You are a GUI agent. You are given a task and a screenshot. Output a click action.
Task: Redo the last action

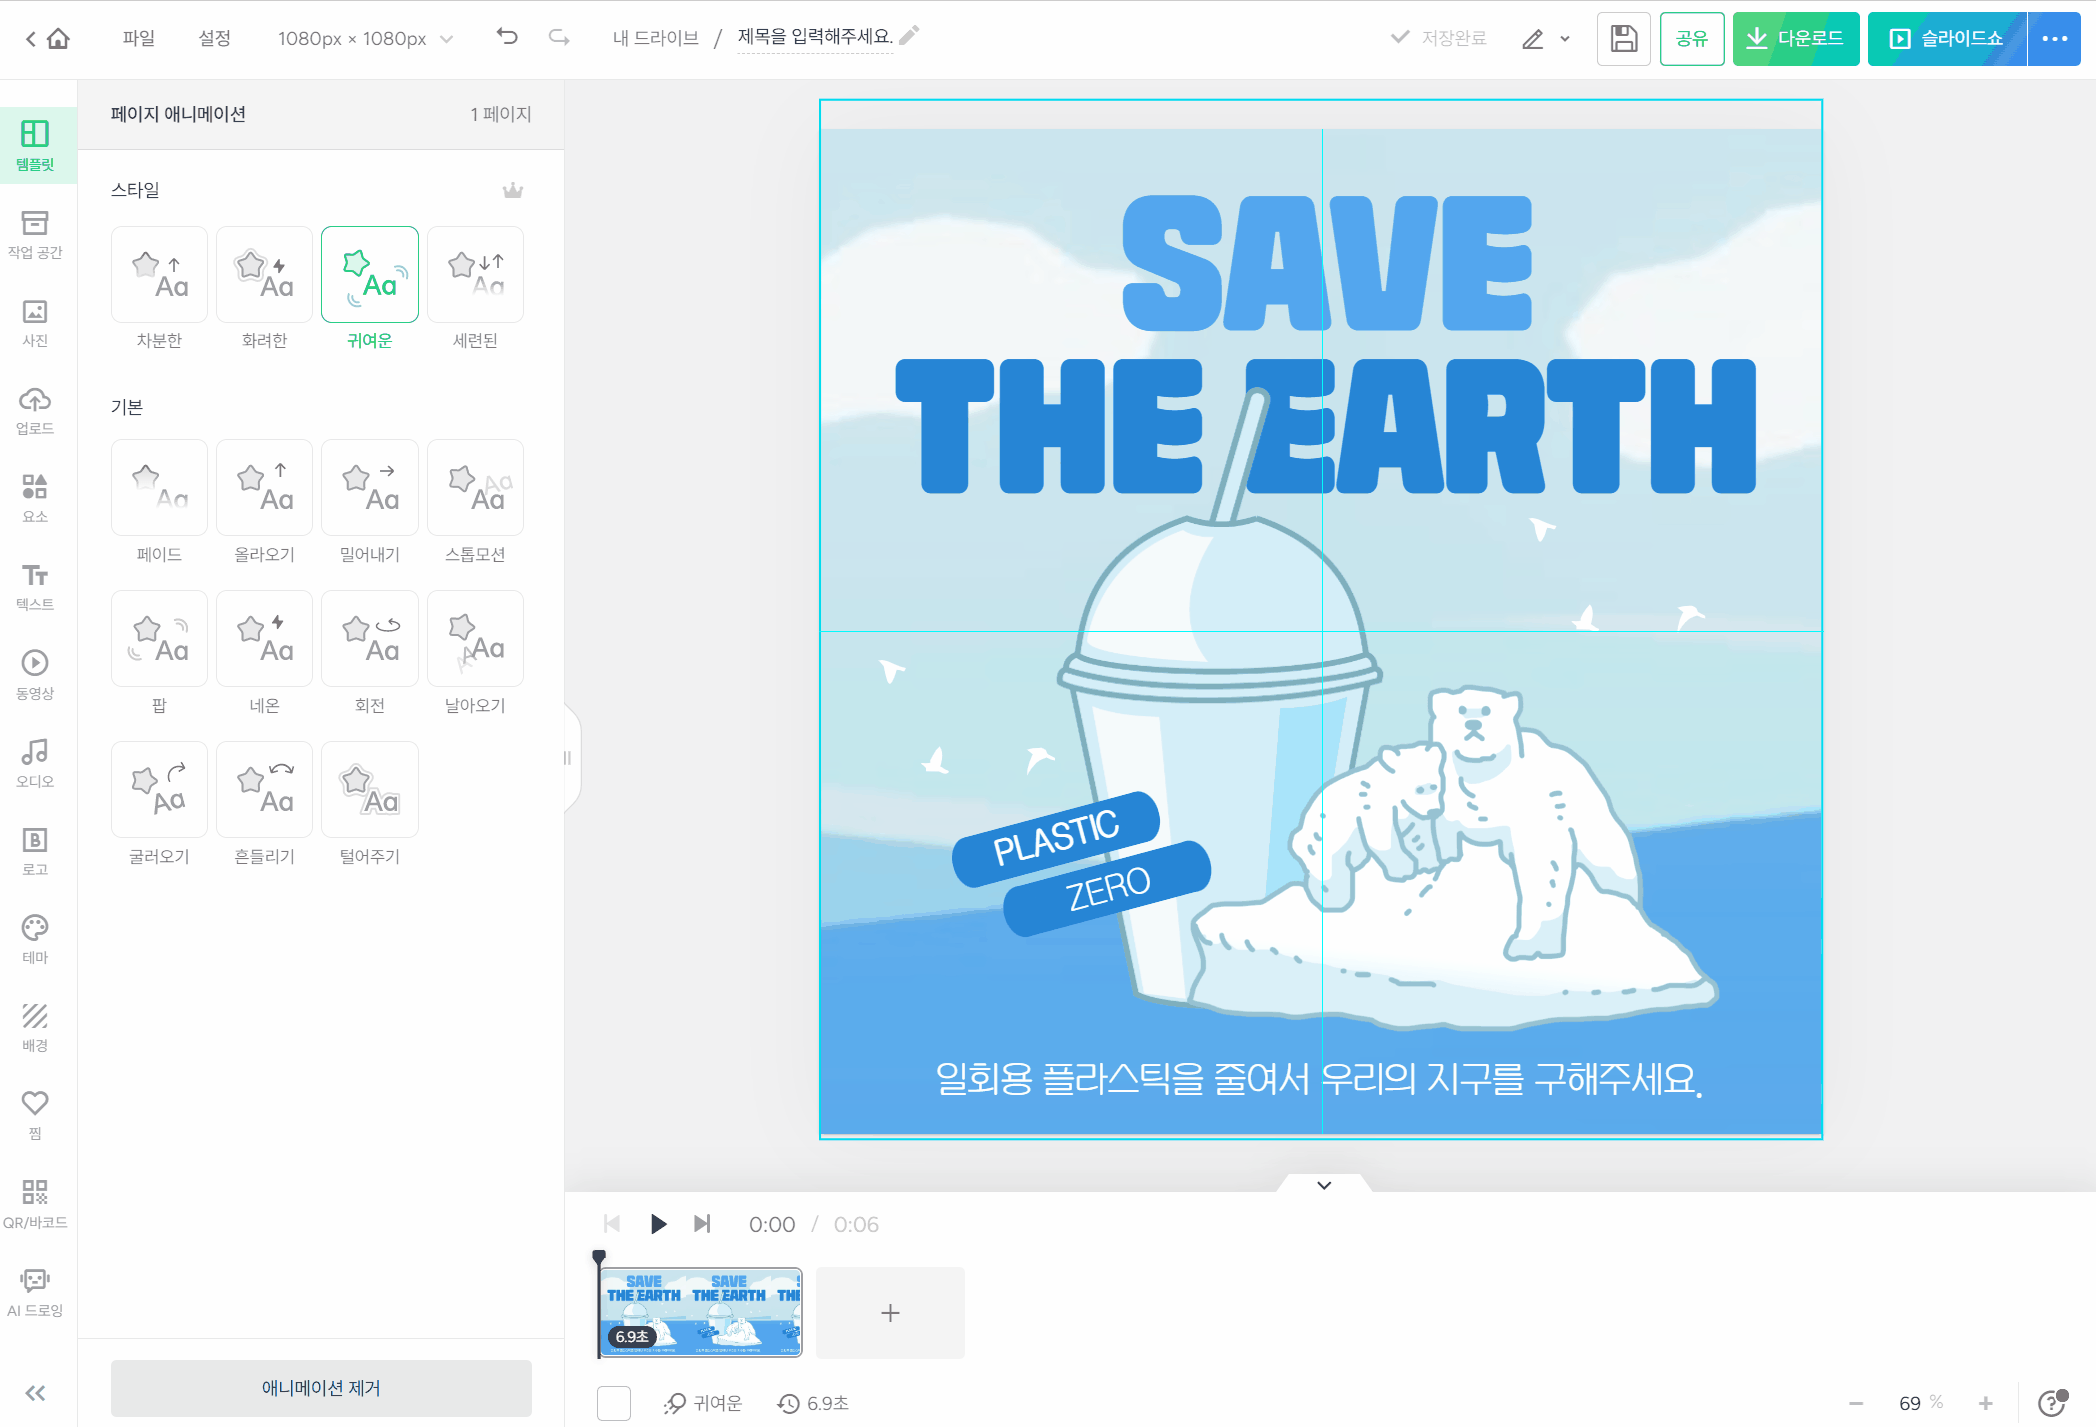(559, 37)
